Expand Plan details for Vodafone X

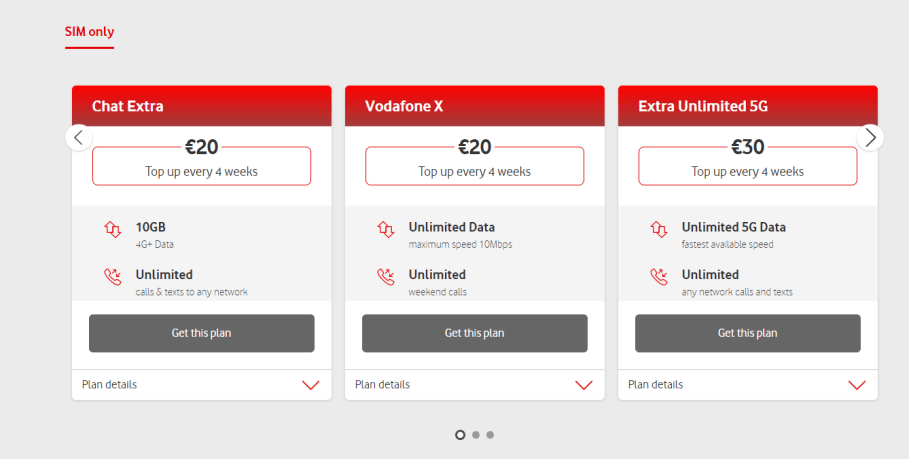475,385
